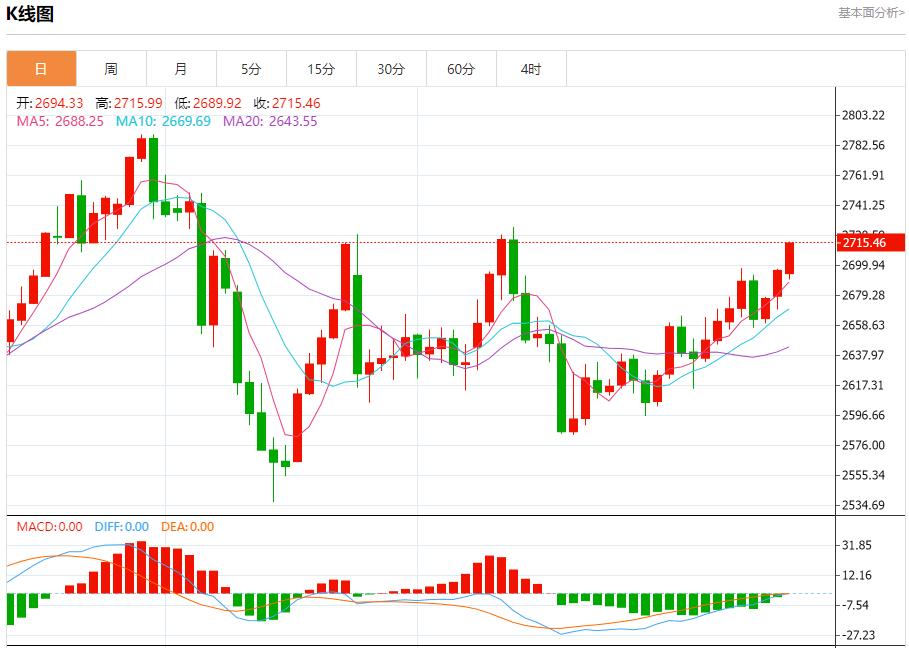Choose the 15分 interval tab
The width and height of the screenshot is (909, 648).
[x=321, y=69]
